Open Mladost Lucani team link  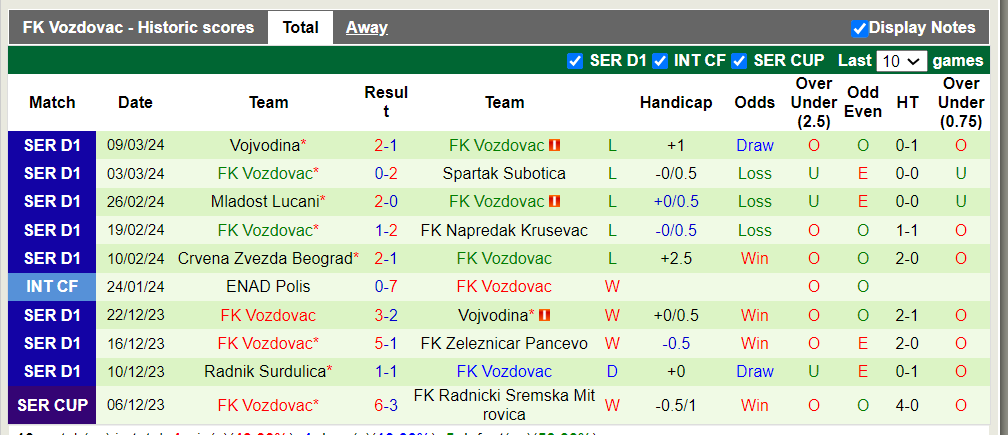point(264,202)
